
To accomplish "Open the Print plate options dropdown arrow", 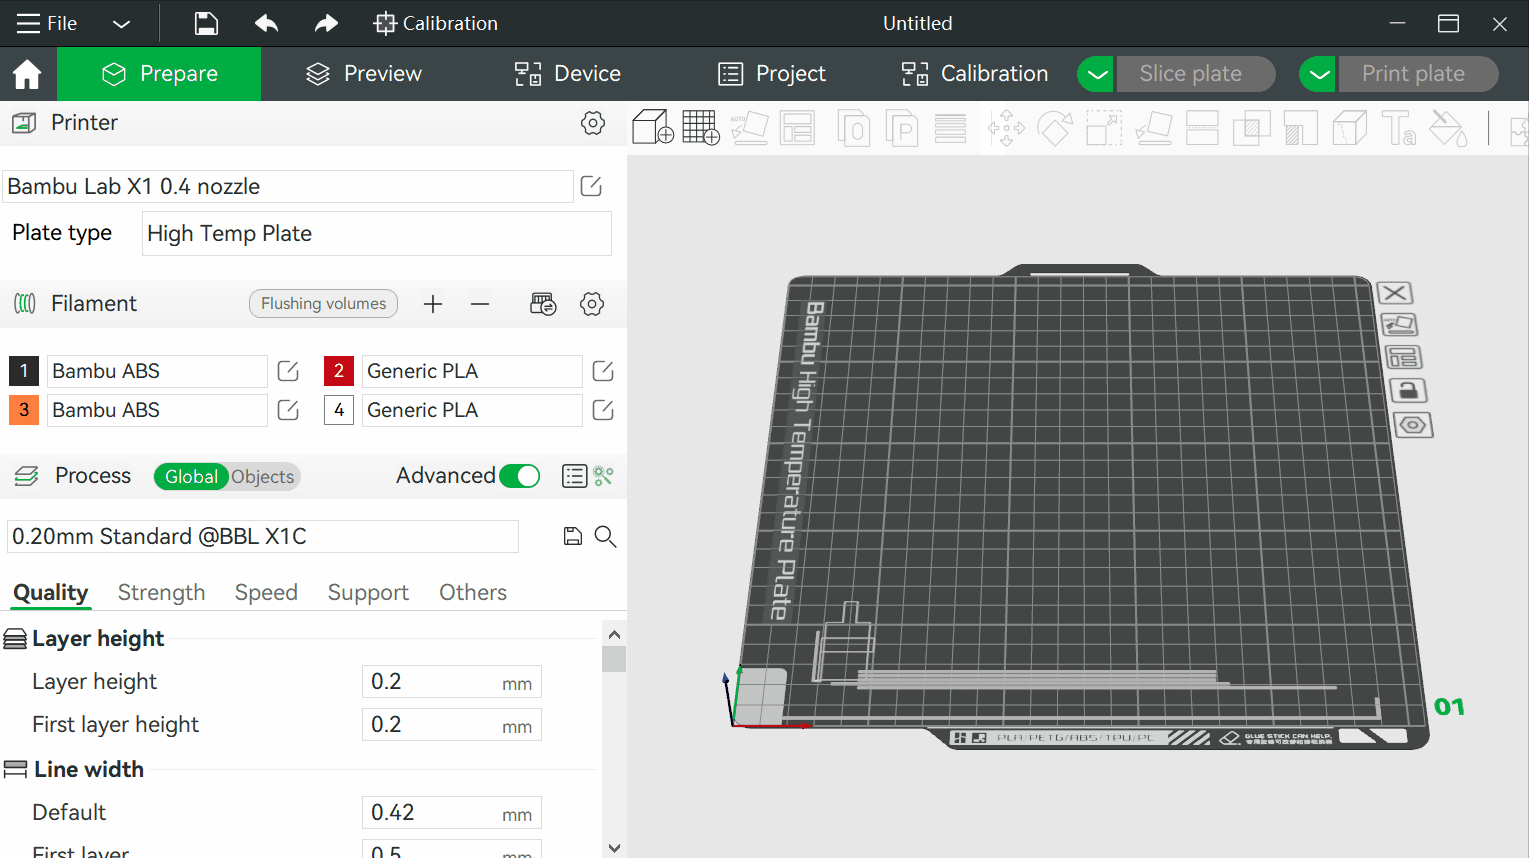I will 1319,74.
